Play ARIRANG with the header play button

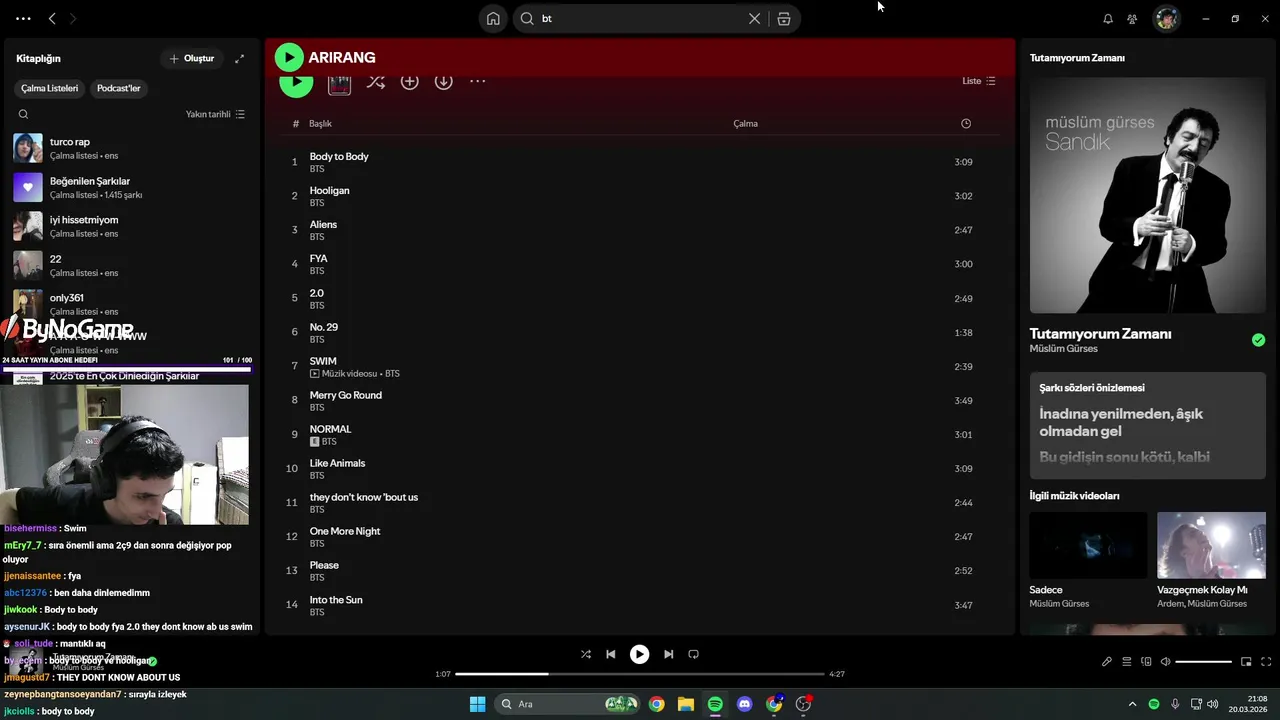click(x=289, y=57)
